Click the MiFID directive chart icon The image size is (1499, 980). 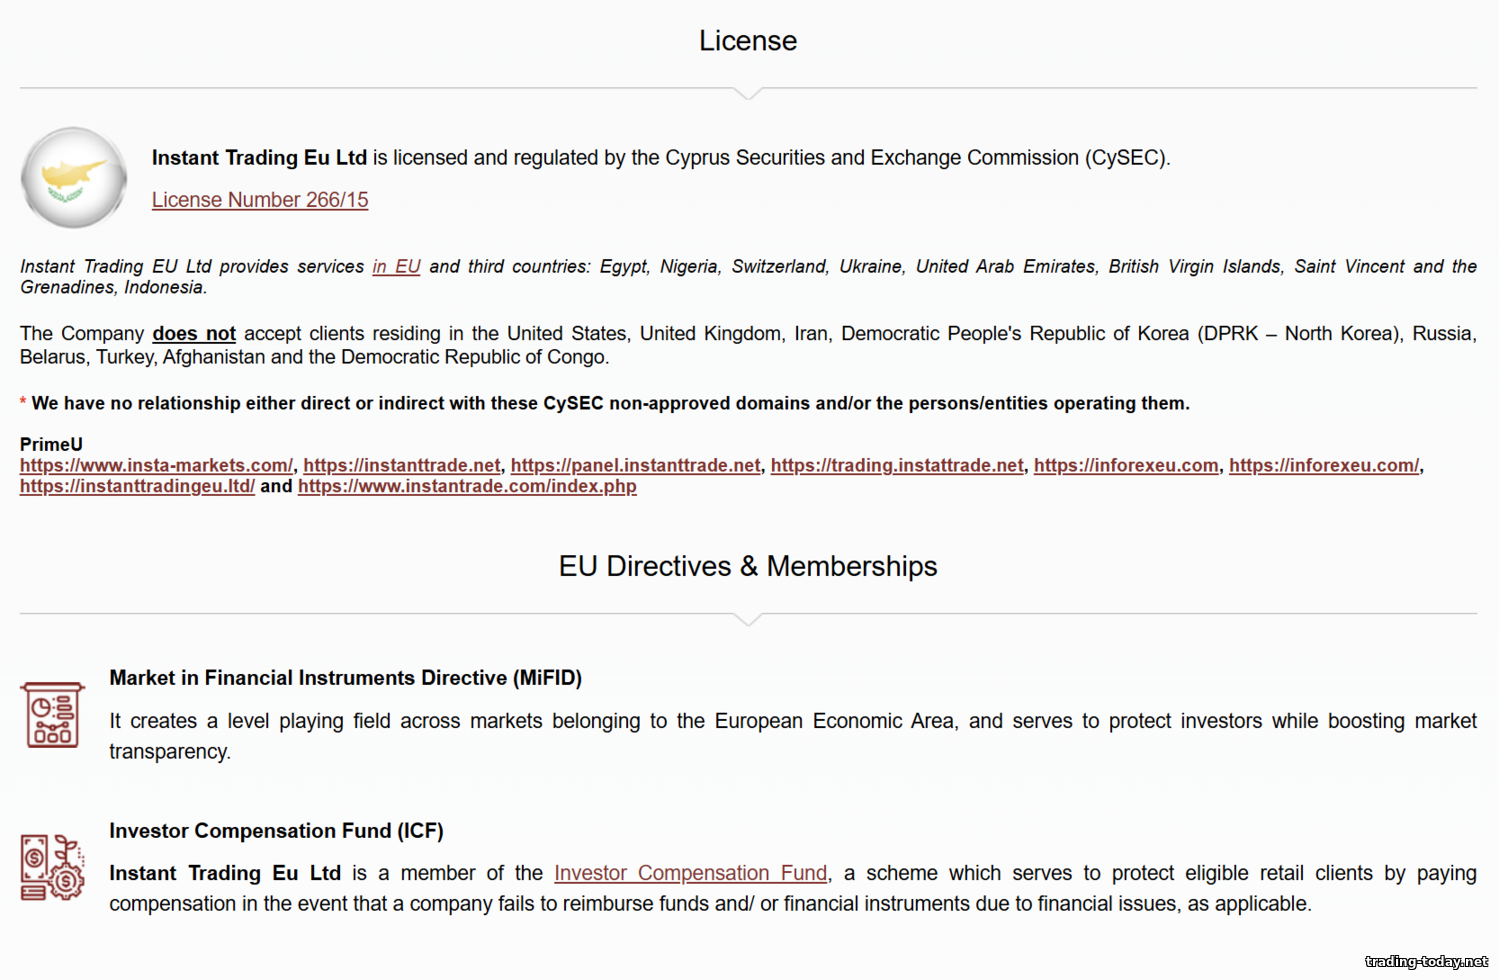[52, 715]
